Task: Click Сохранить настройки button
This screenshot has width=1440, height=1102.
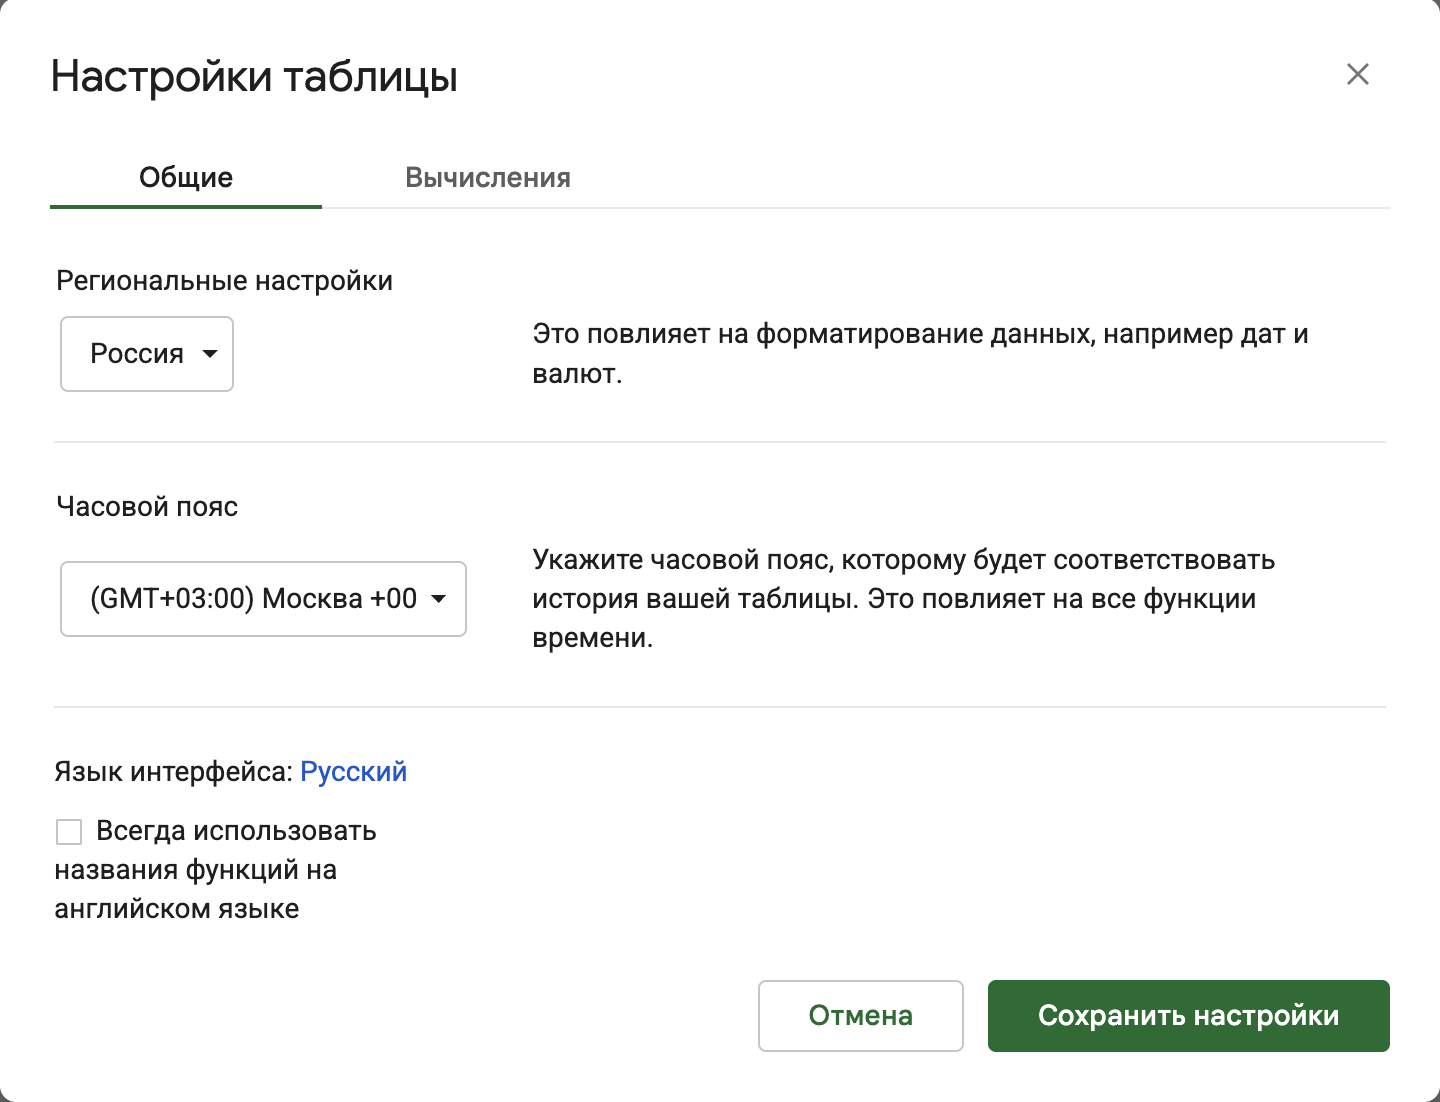Action: click(x=1189, y=1016)
